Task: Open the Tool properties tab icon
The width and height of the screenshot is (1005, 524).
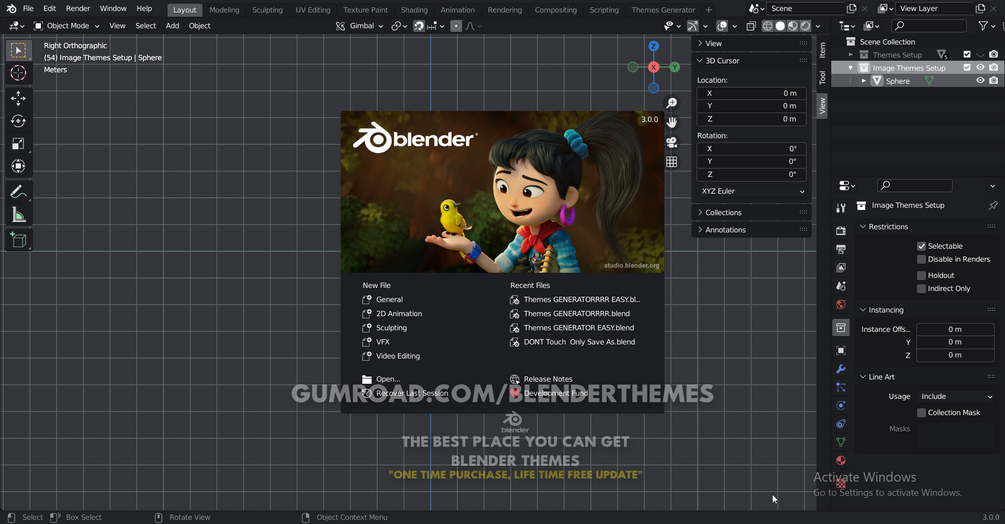Action: tap(841, 208)
